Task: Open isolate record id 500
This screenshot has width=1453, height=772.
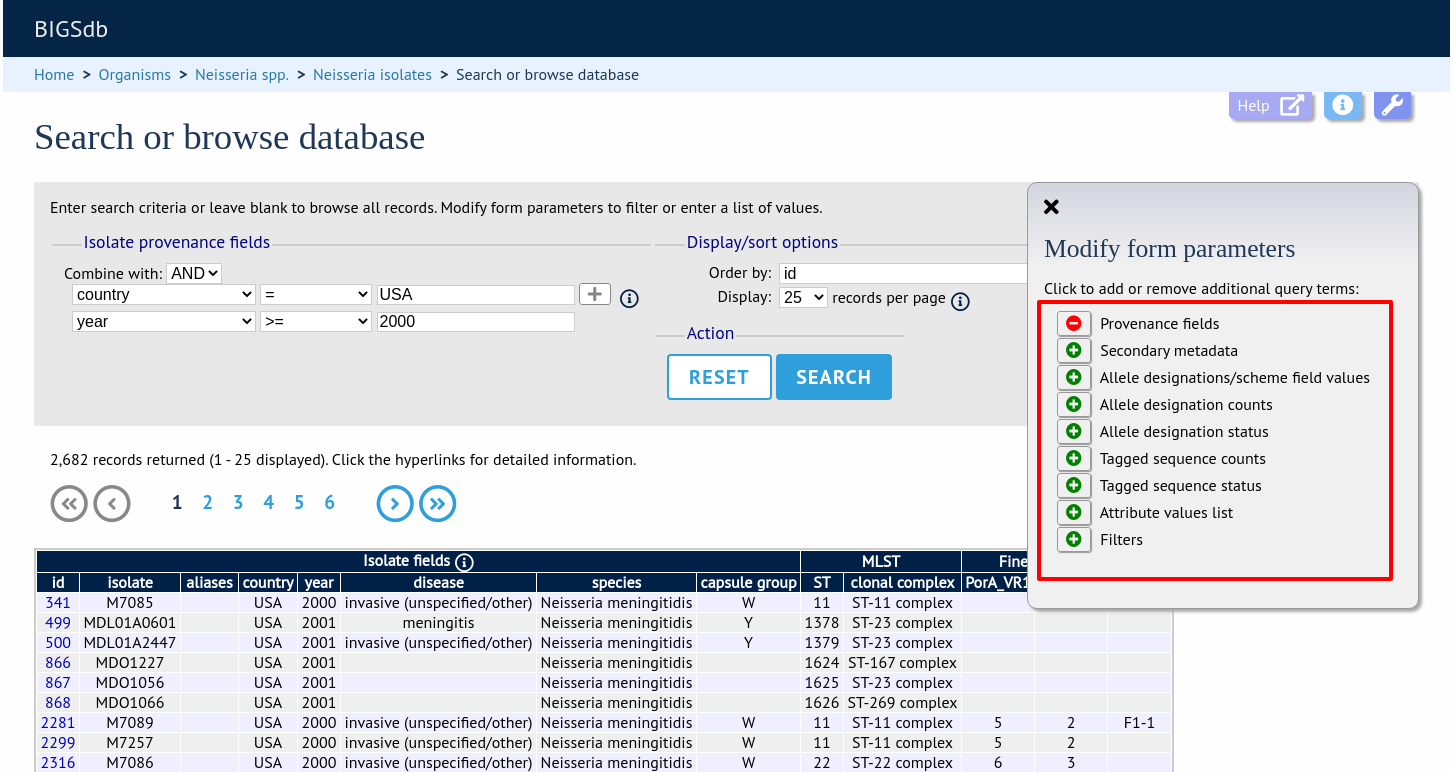Action: click(x=58, y=642)
